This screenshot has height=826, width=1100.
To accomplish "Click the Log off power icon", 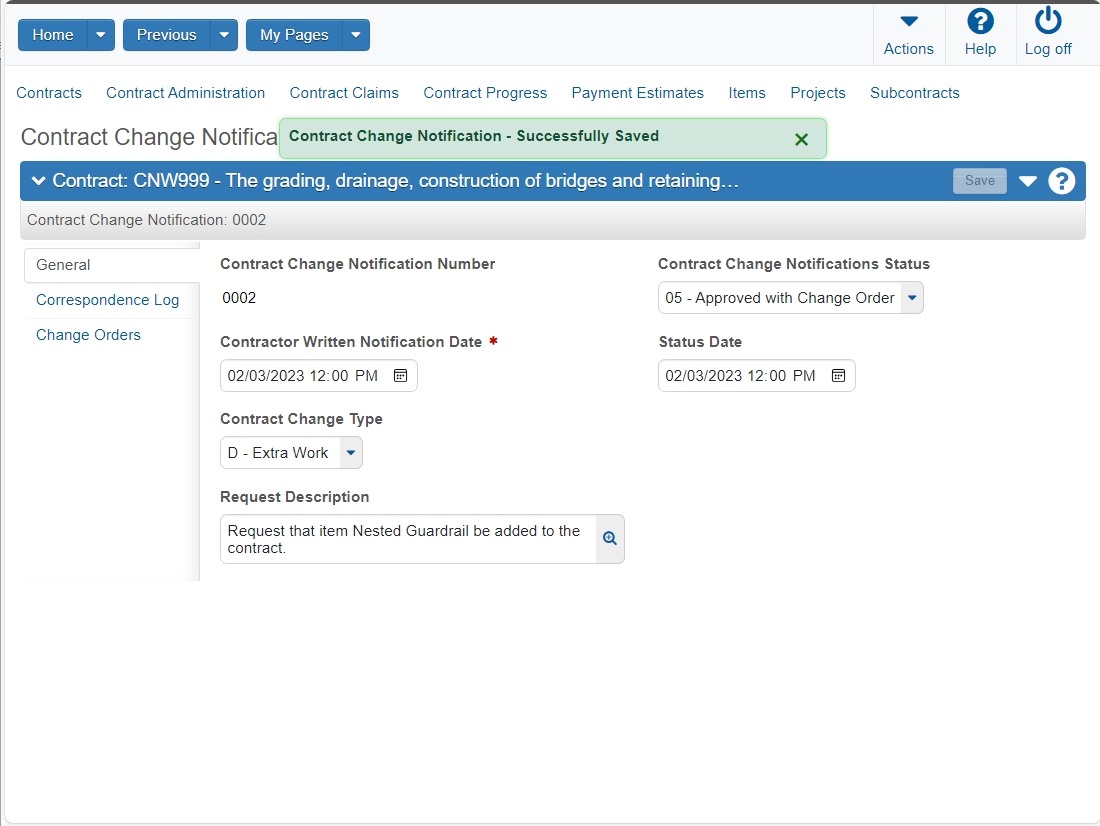I will coord(1047,20).
